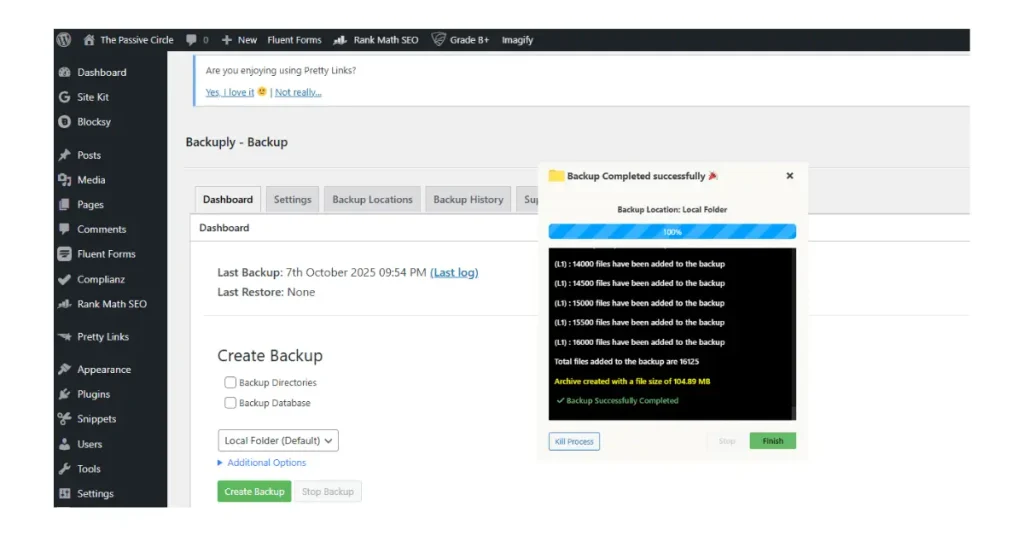The width and height of the screenshot is (1024, 536).
Task: Open the comments bubble icon in admin bar
Action: pyautogui.click(x=190, y=40)
